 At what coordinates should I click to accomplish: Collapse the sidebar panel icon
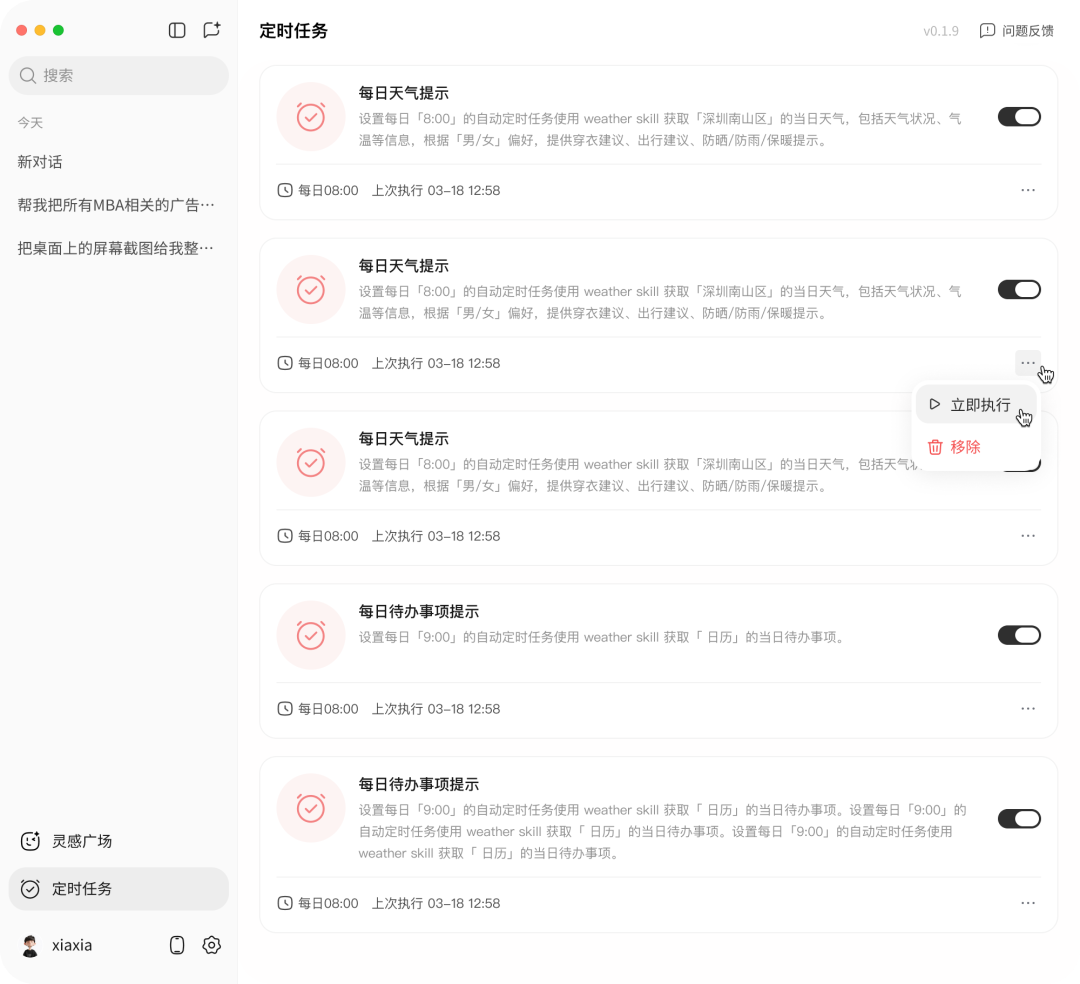tap(177, 30)
